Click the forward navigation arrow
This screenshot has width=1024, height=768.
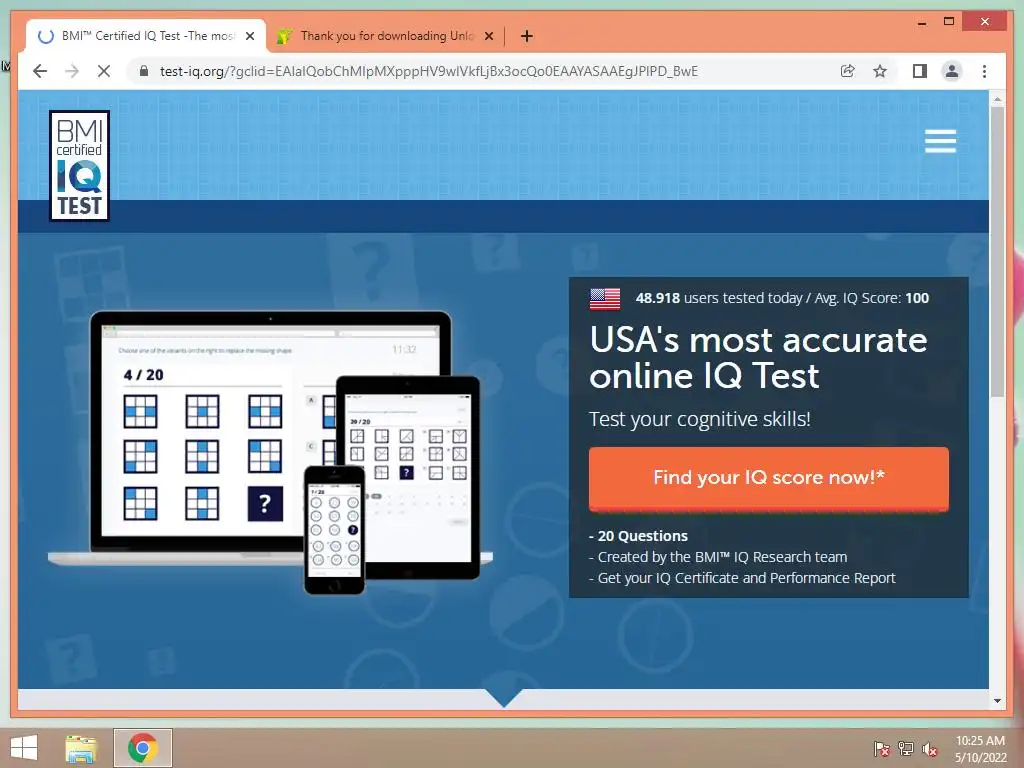coord(72,71)
